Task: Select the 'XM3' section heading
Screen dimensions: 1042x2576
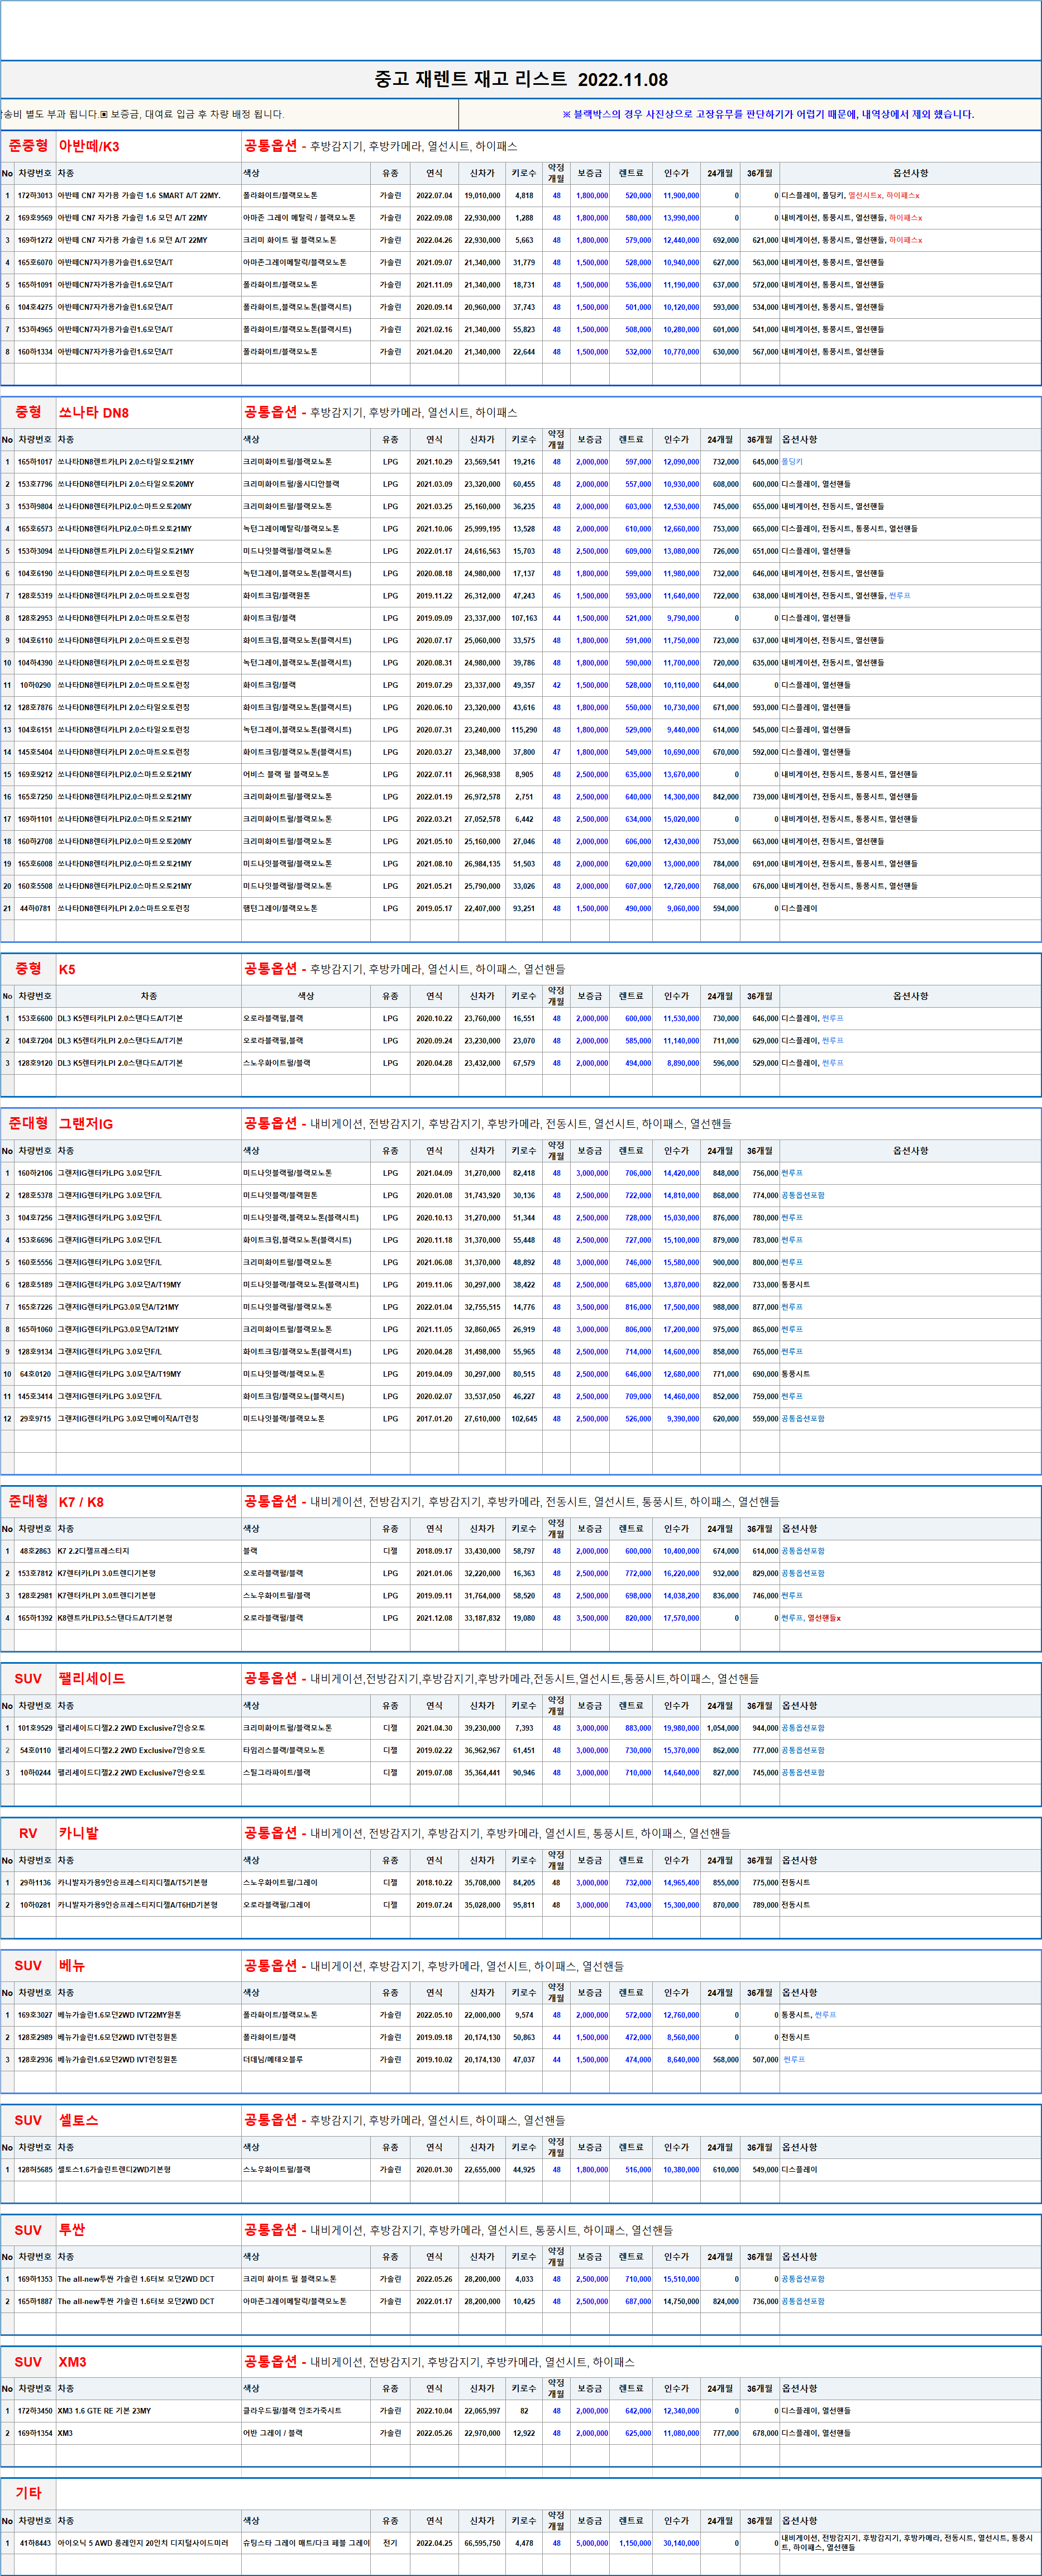Action: (72, 2362)
